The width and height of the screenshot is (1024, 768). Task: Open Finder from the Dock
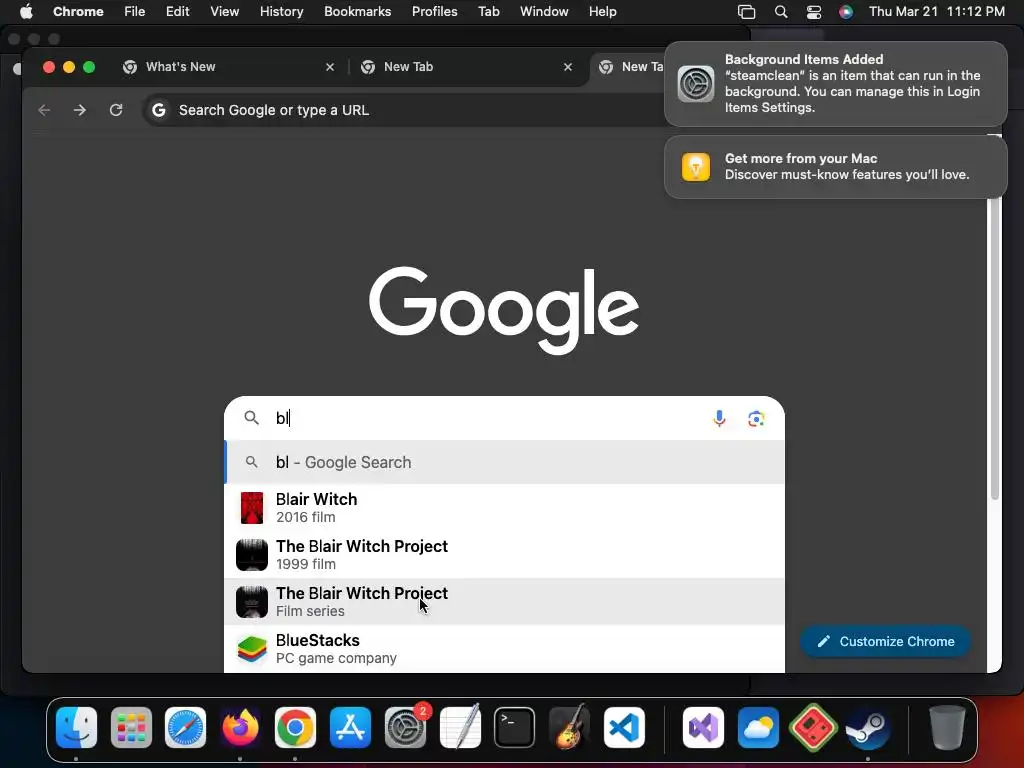76,728
